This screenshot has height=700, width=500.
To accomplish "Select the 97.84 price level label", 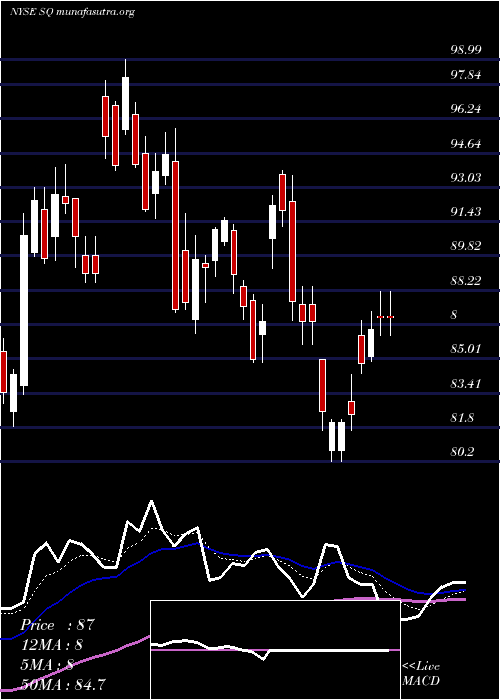I will tap(466, 75).
